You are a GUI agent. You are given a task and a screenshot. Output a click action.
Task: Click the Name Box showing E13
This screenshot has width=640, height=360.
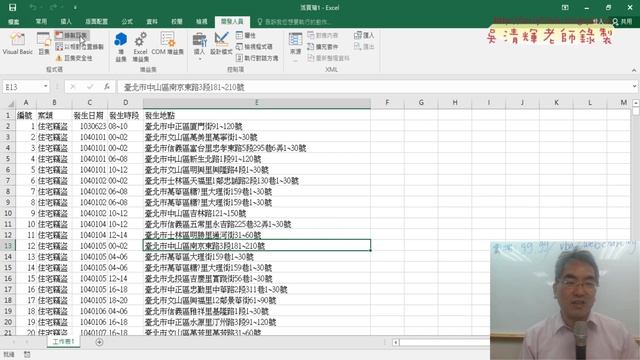(x=22, y=87)
